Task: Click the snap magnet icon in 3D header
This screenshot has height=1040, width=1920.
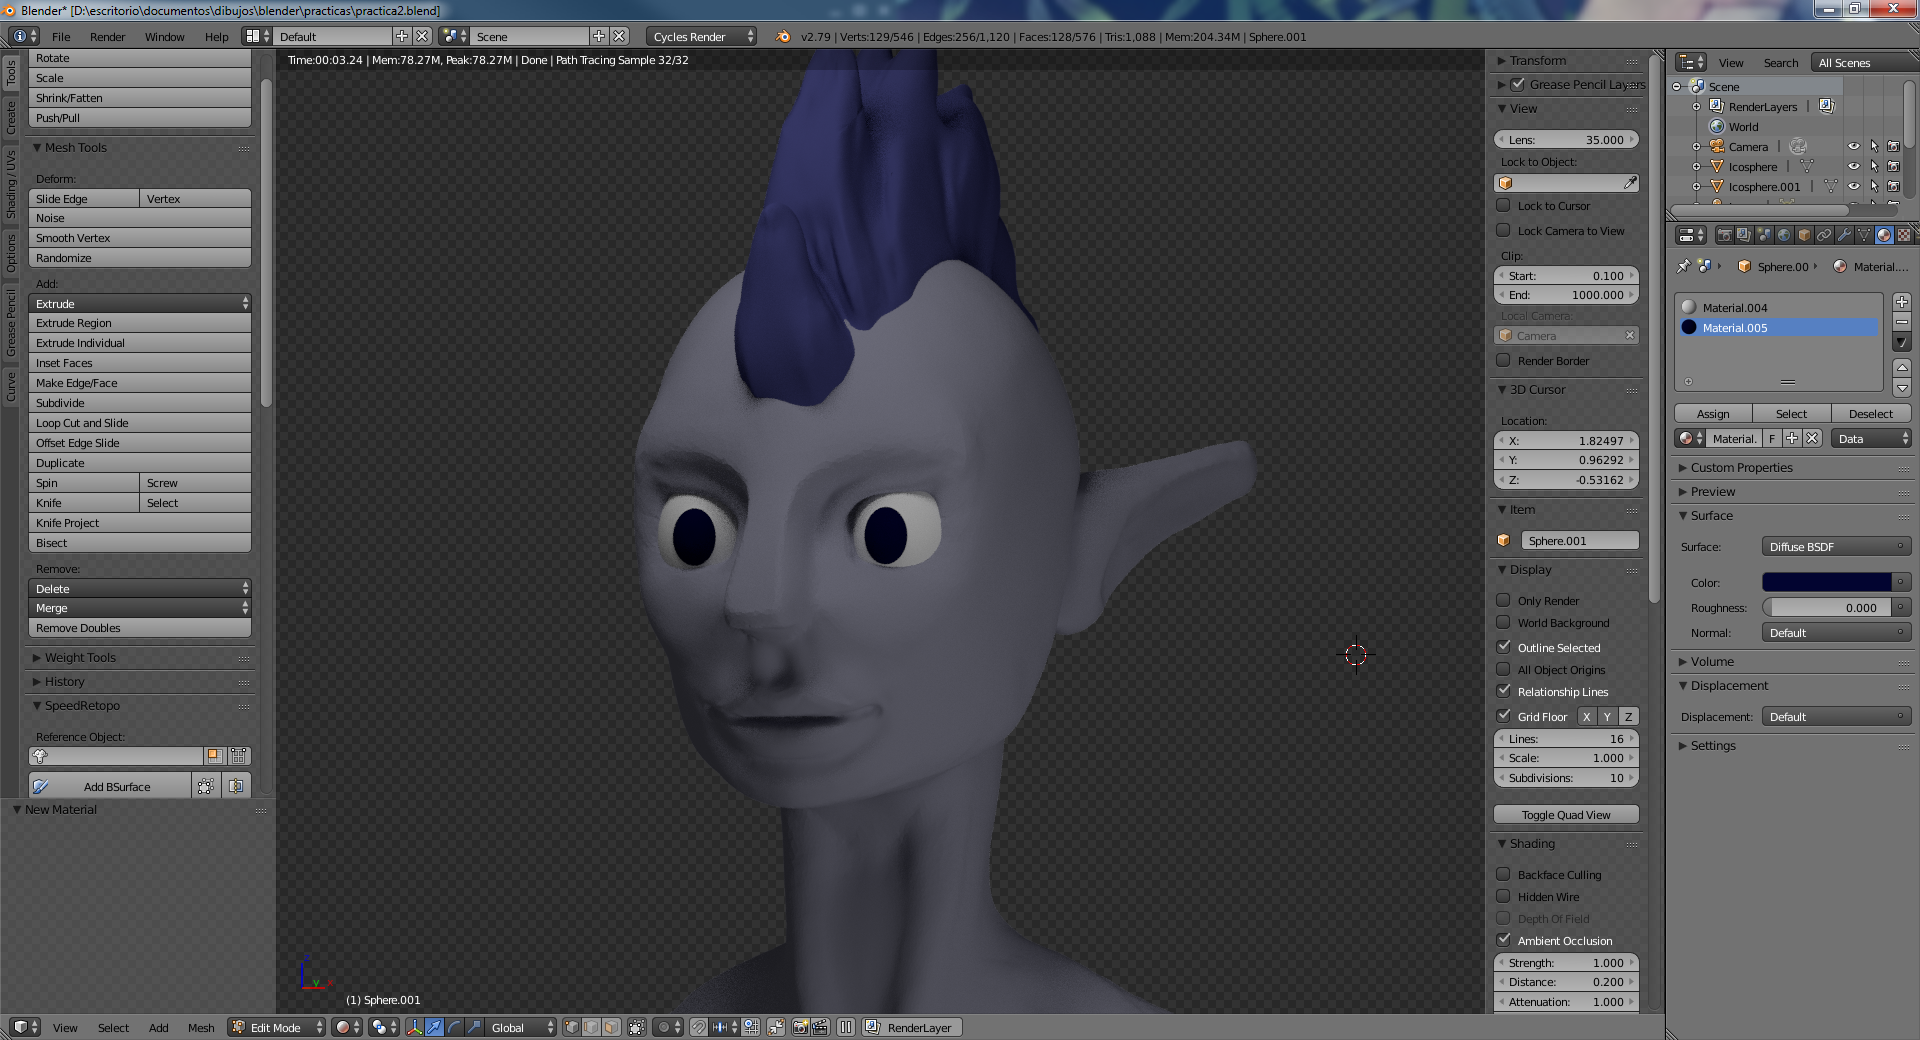Action: (x=699, y=1027)
